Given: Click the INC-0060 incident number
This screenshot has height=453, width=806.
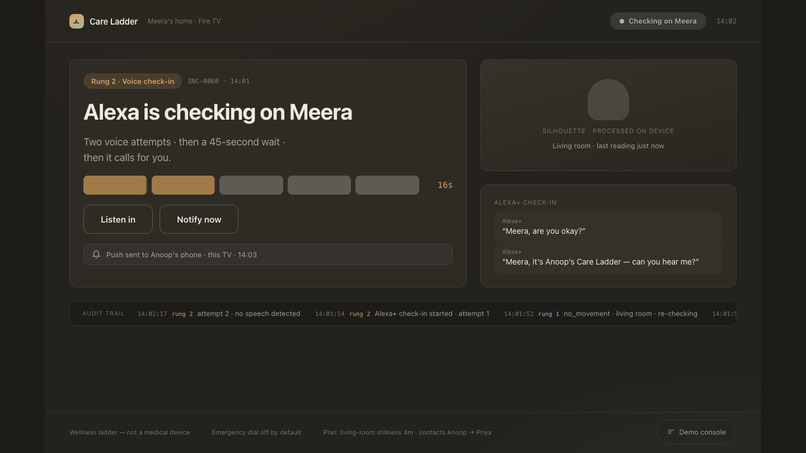Looking at the screenshot, I should pos(203,81).
